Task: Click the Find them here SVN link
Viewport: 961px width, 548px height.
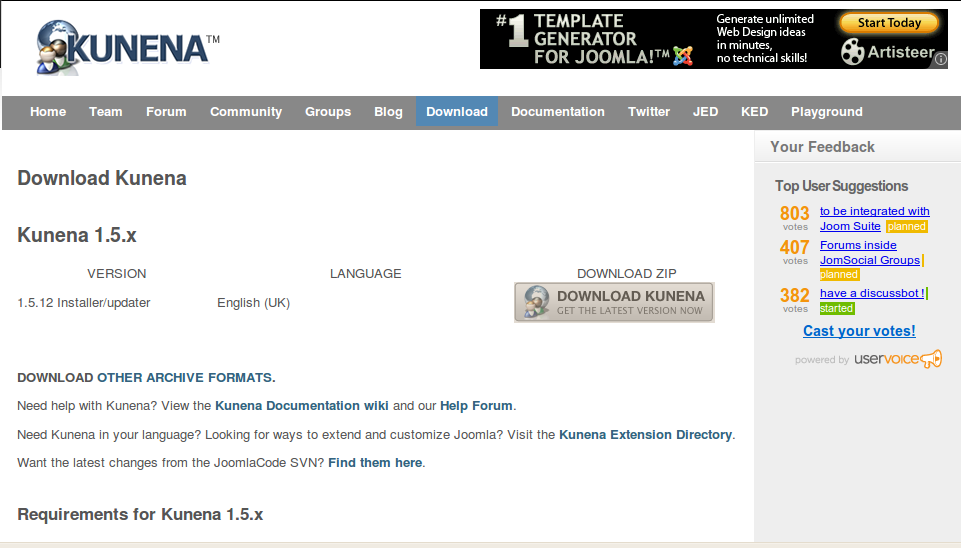Action: 375,463
